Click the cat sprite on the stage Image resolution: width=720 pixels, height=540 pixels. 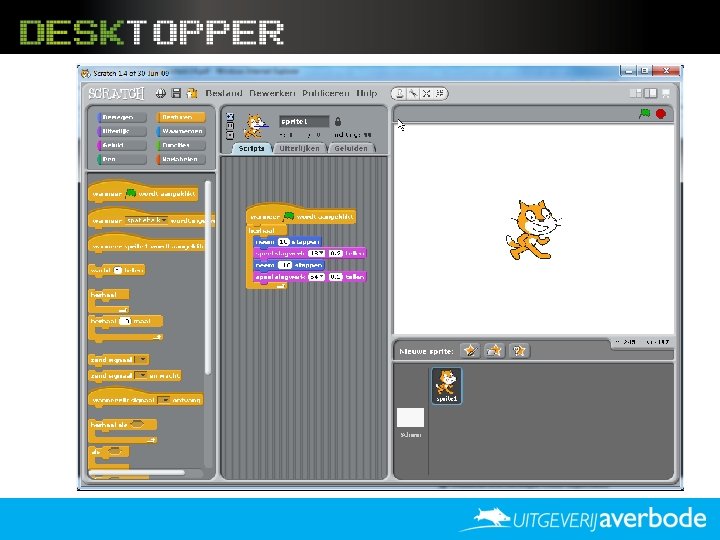[x=533, y=230]
